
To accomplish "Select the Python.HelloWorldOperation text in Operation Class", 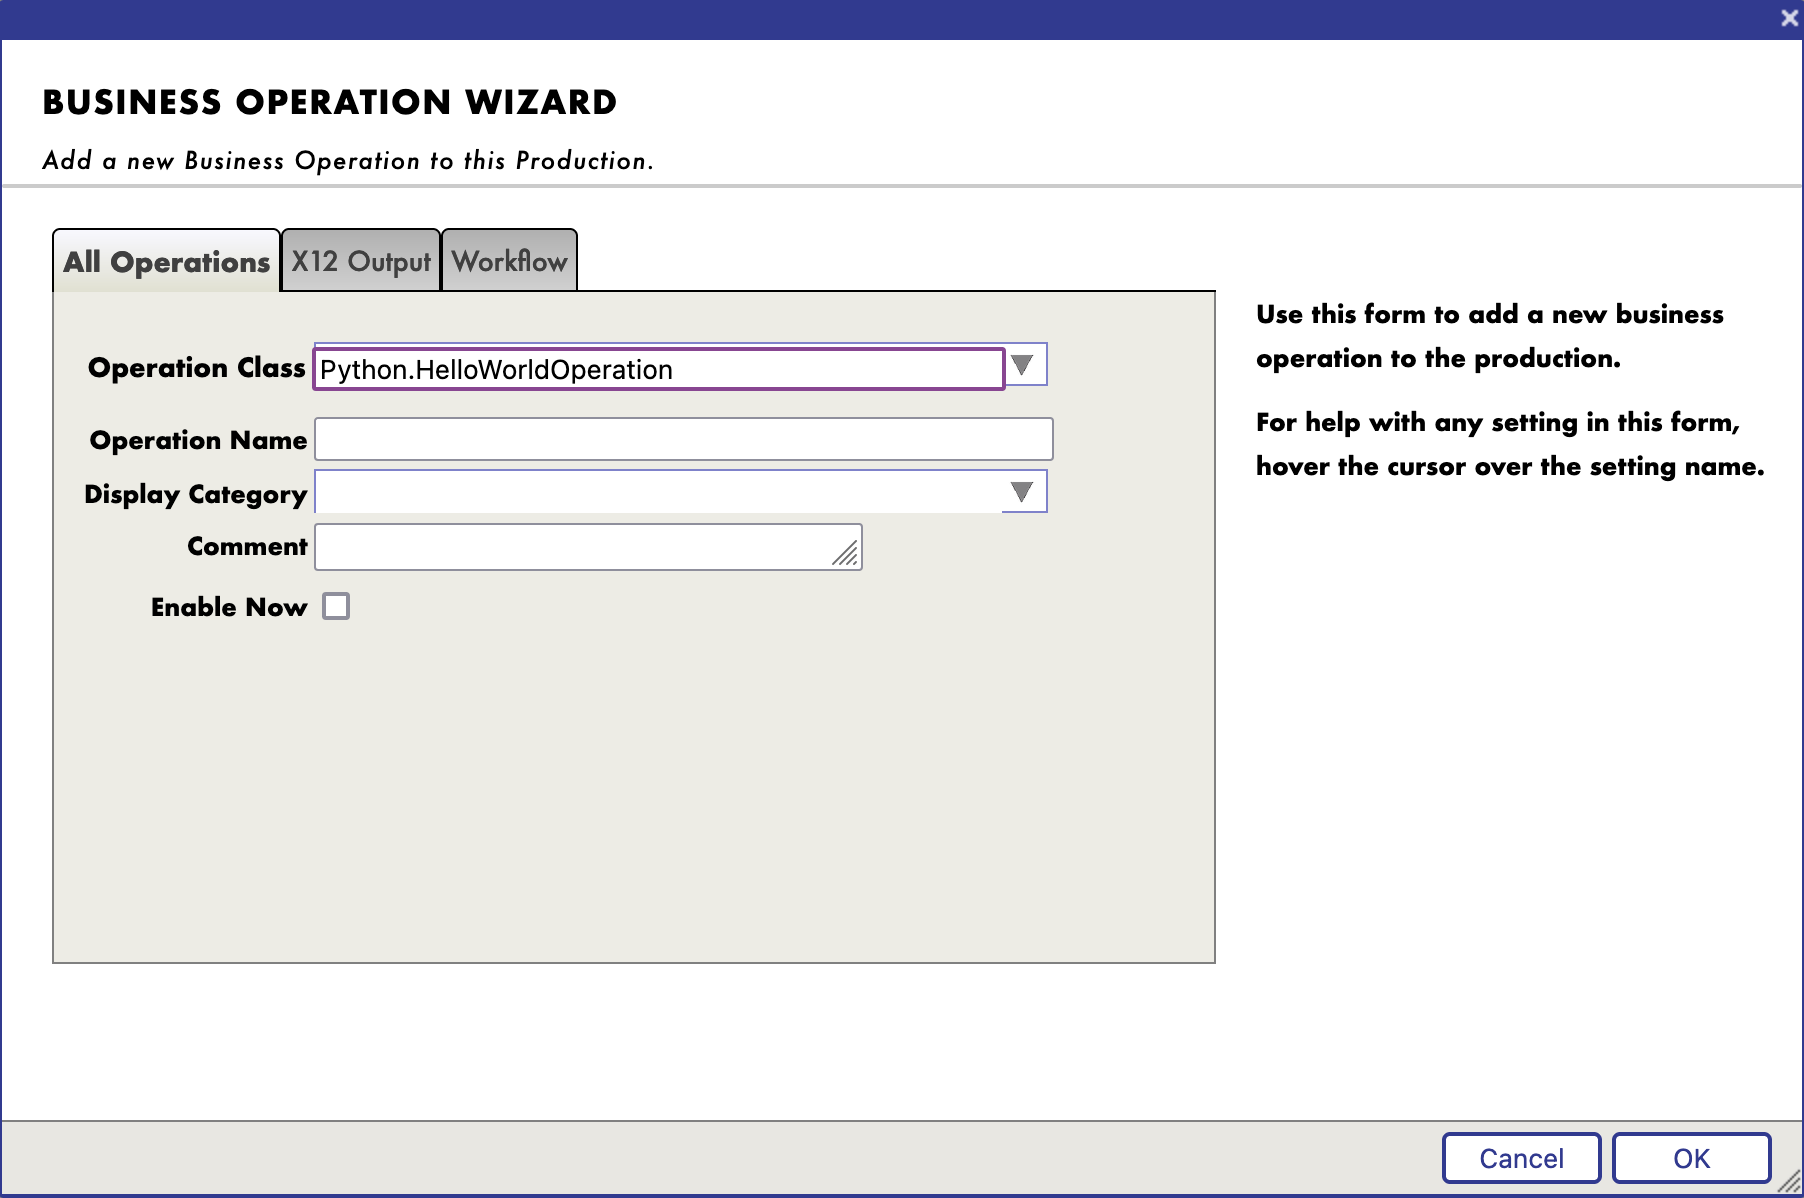I will (x=495, y=368).
